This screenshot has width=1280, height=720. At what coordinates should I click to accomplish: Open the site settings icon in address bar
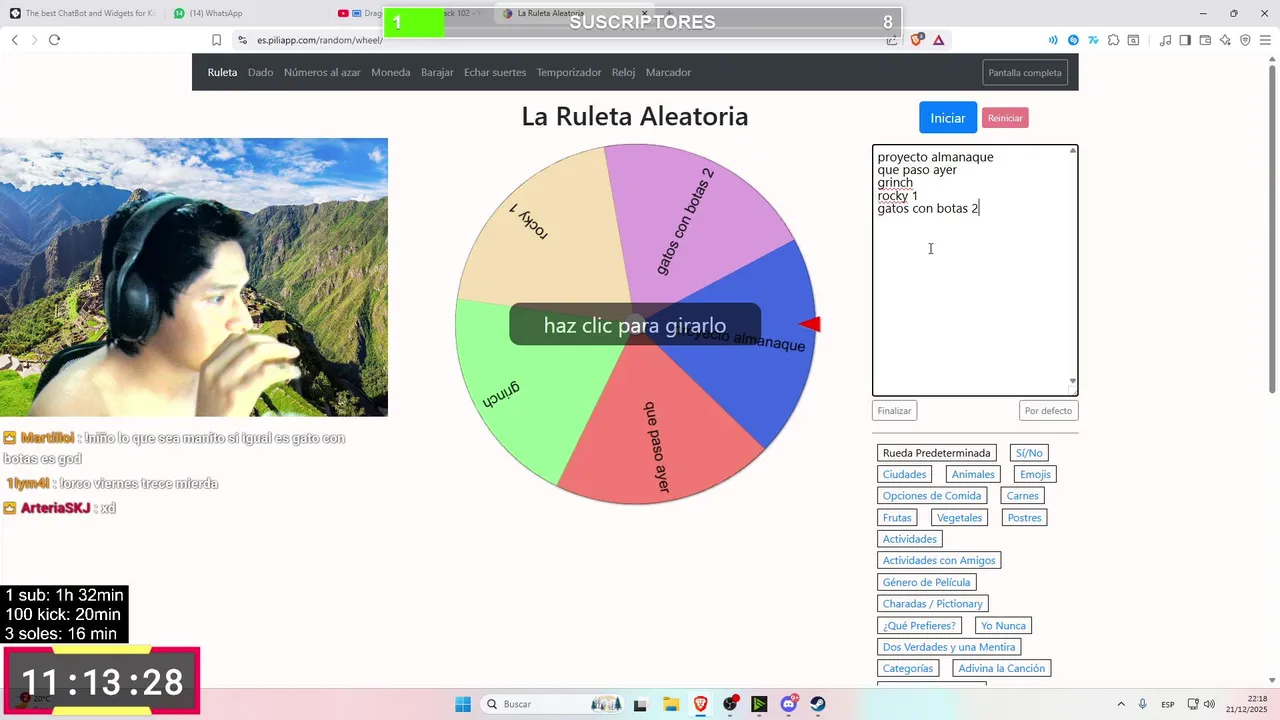click(242, 40)
